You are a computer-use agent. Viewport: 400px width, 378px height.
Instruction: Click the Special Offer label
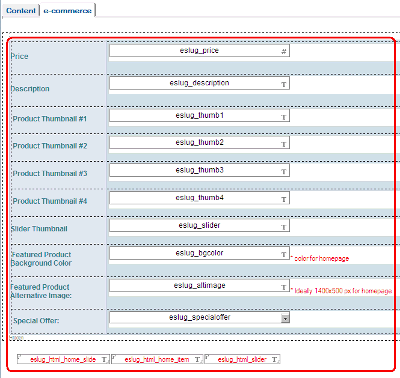(x=36, y=321)
